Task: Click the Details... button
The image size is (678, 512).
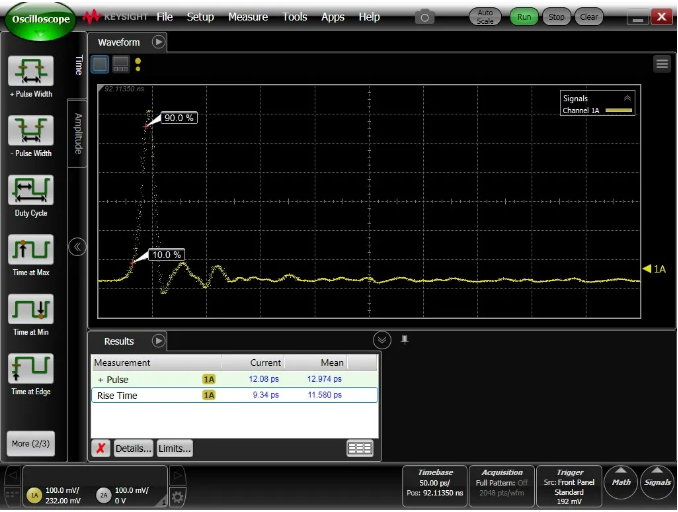Action: 133,448
